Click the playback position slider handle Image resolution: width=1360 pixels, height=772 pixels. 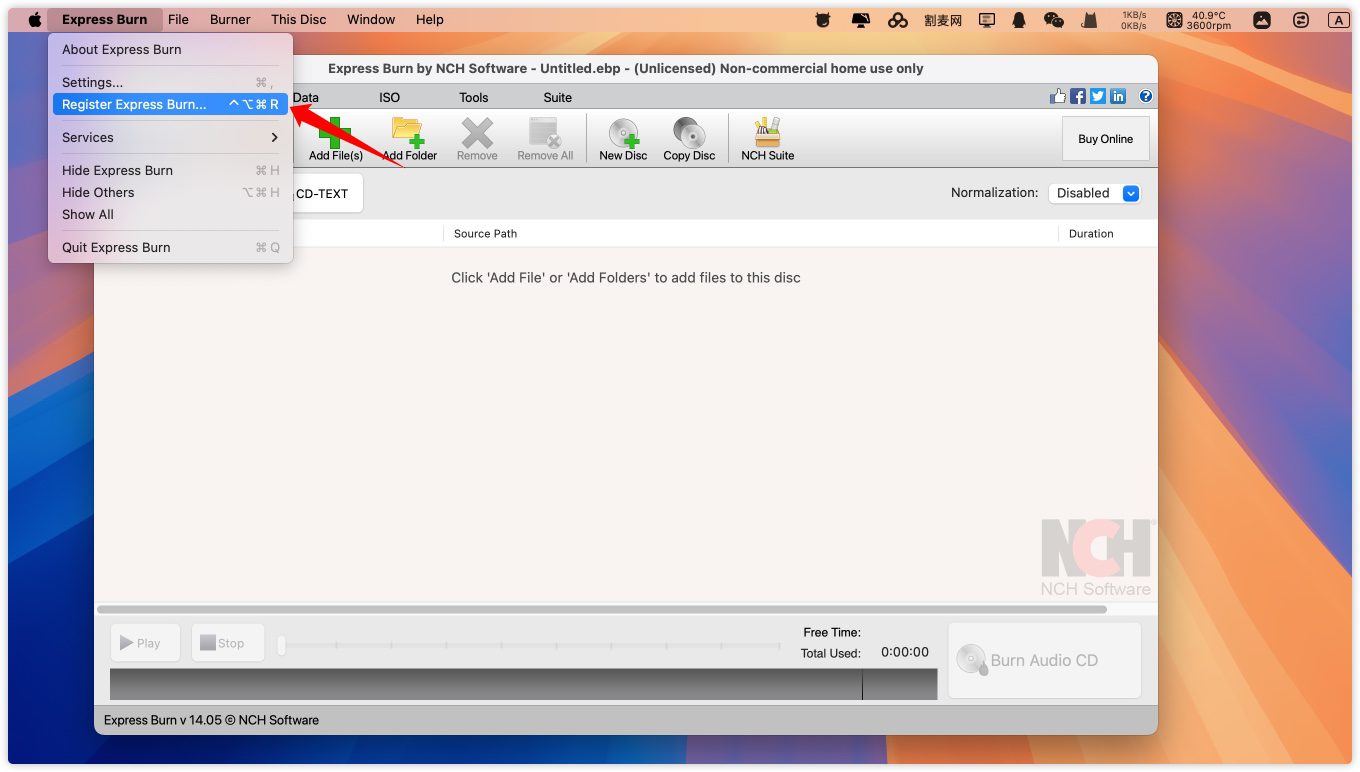282,646
